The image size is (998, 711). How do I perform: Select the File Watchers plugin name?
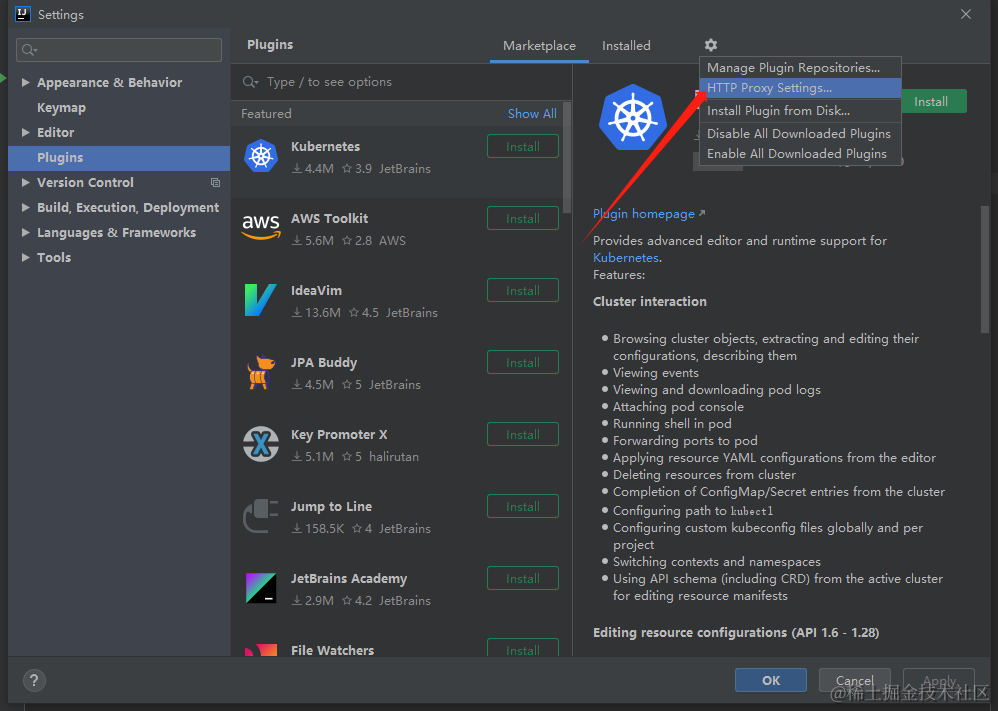click(332, 650)
